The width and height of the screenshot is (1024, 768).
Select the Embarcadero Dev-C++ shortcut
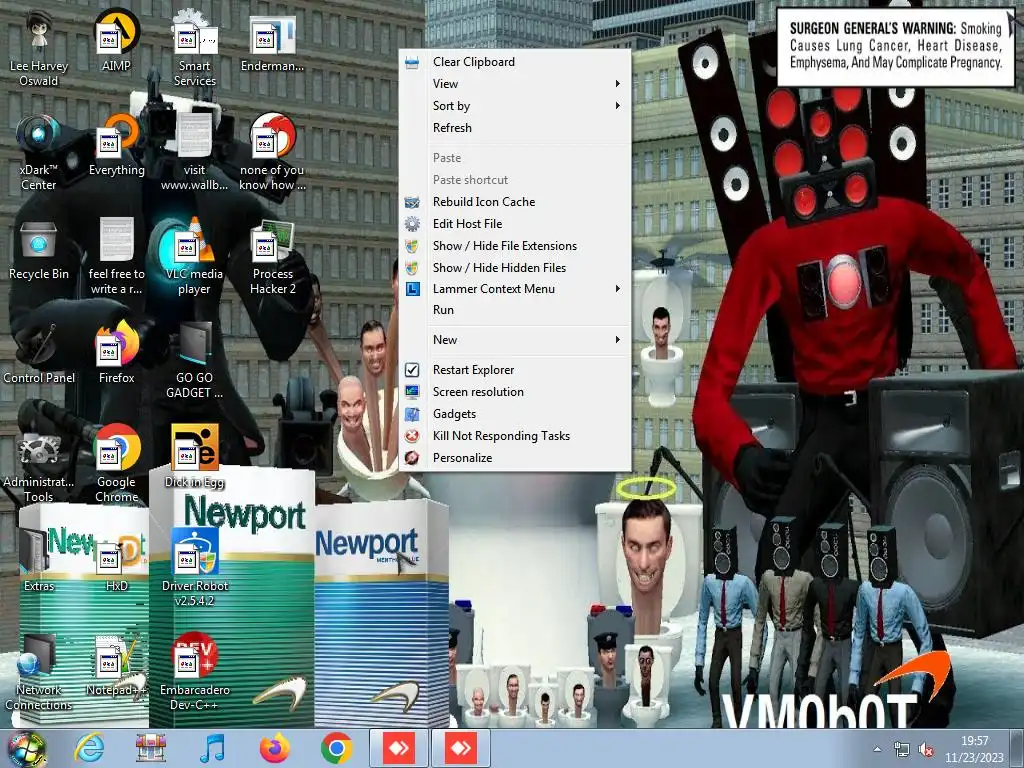pyautogui.click(x=195, y=672)
